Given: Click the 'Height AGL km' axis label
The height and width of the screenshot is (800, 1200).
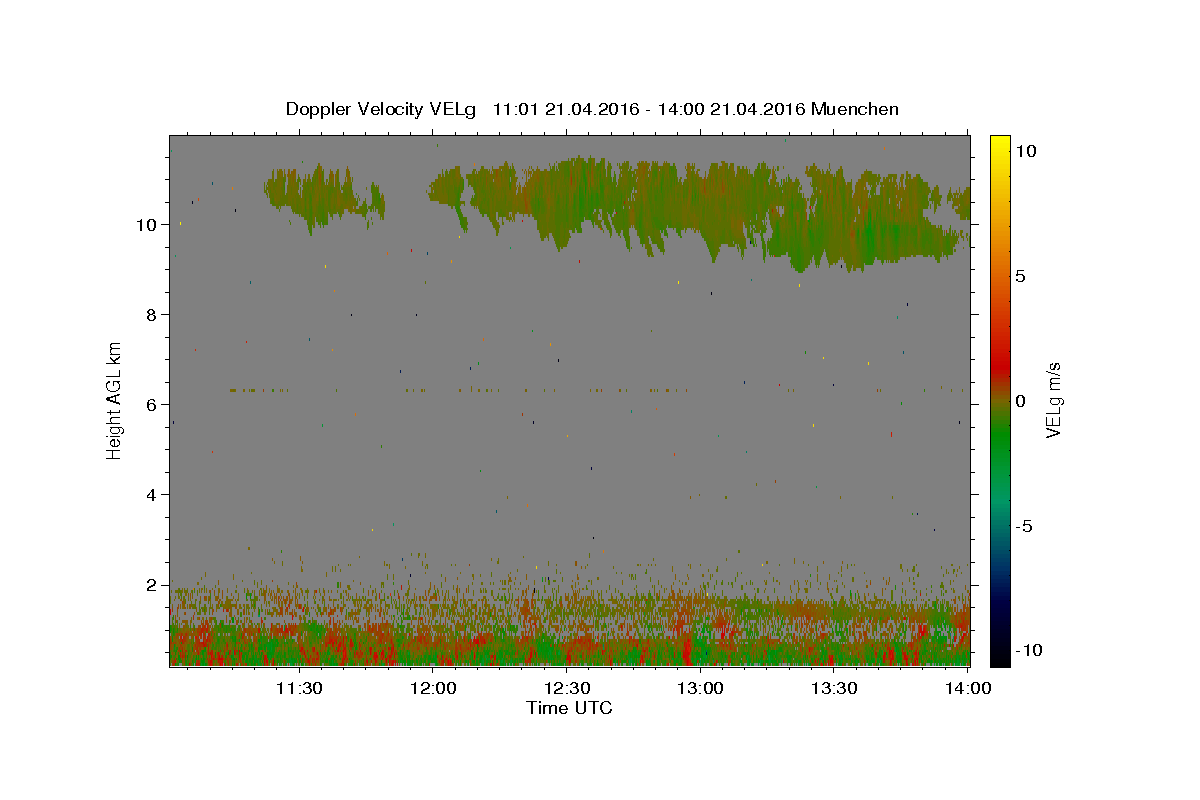Looking at the screenshot, I should click(x=115, y=399).
